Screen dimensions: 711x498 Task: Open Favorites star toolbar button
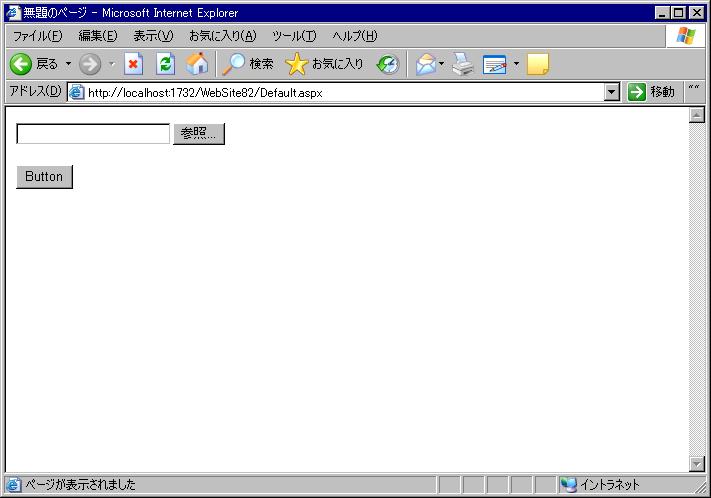tap(325, 64)
